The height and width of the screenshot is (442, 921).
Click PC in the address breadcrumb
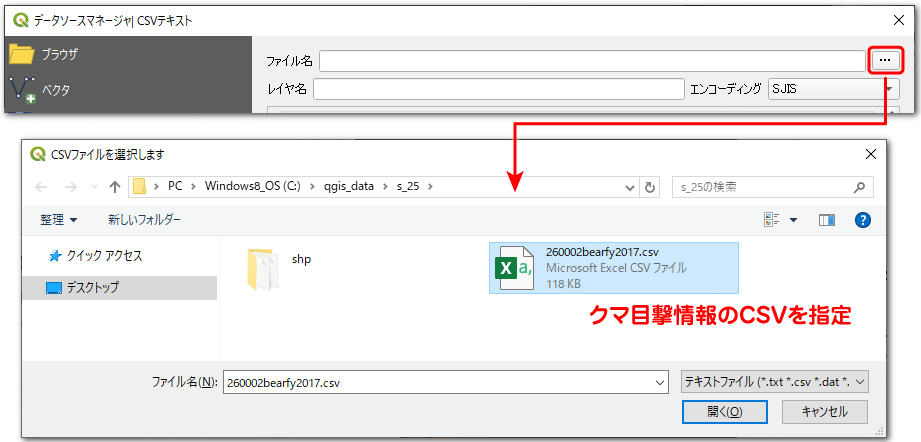(175, 187)
